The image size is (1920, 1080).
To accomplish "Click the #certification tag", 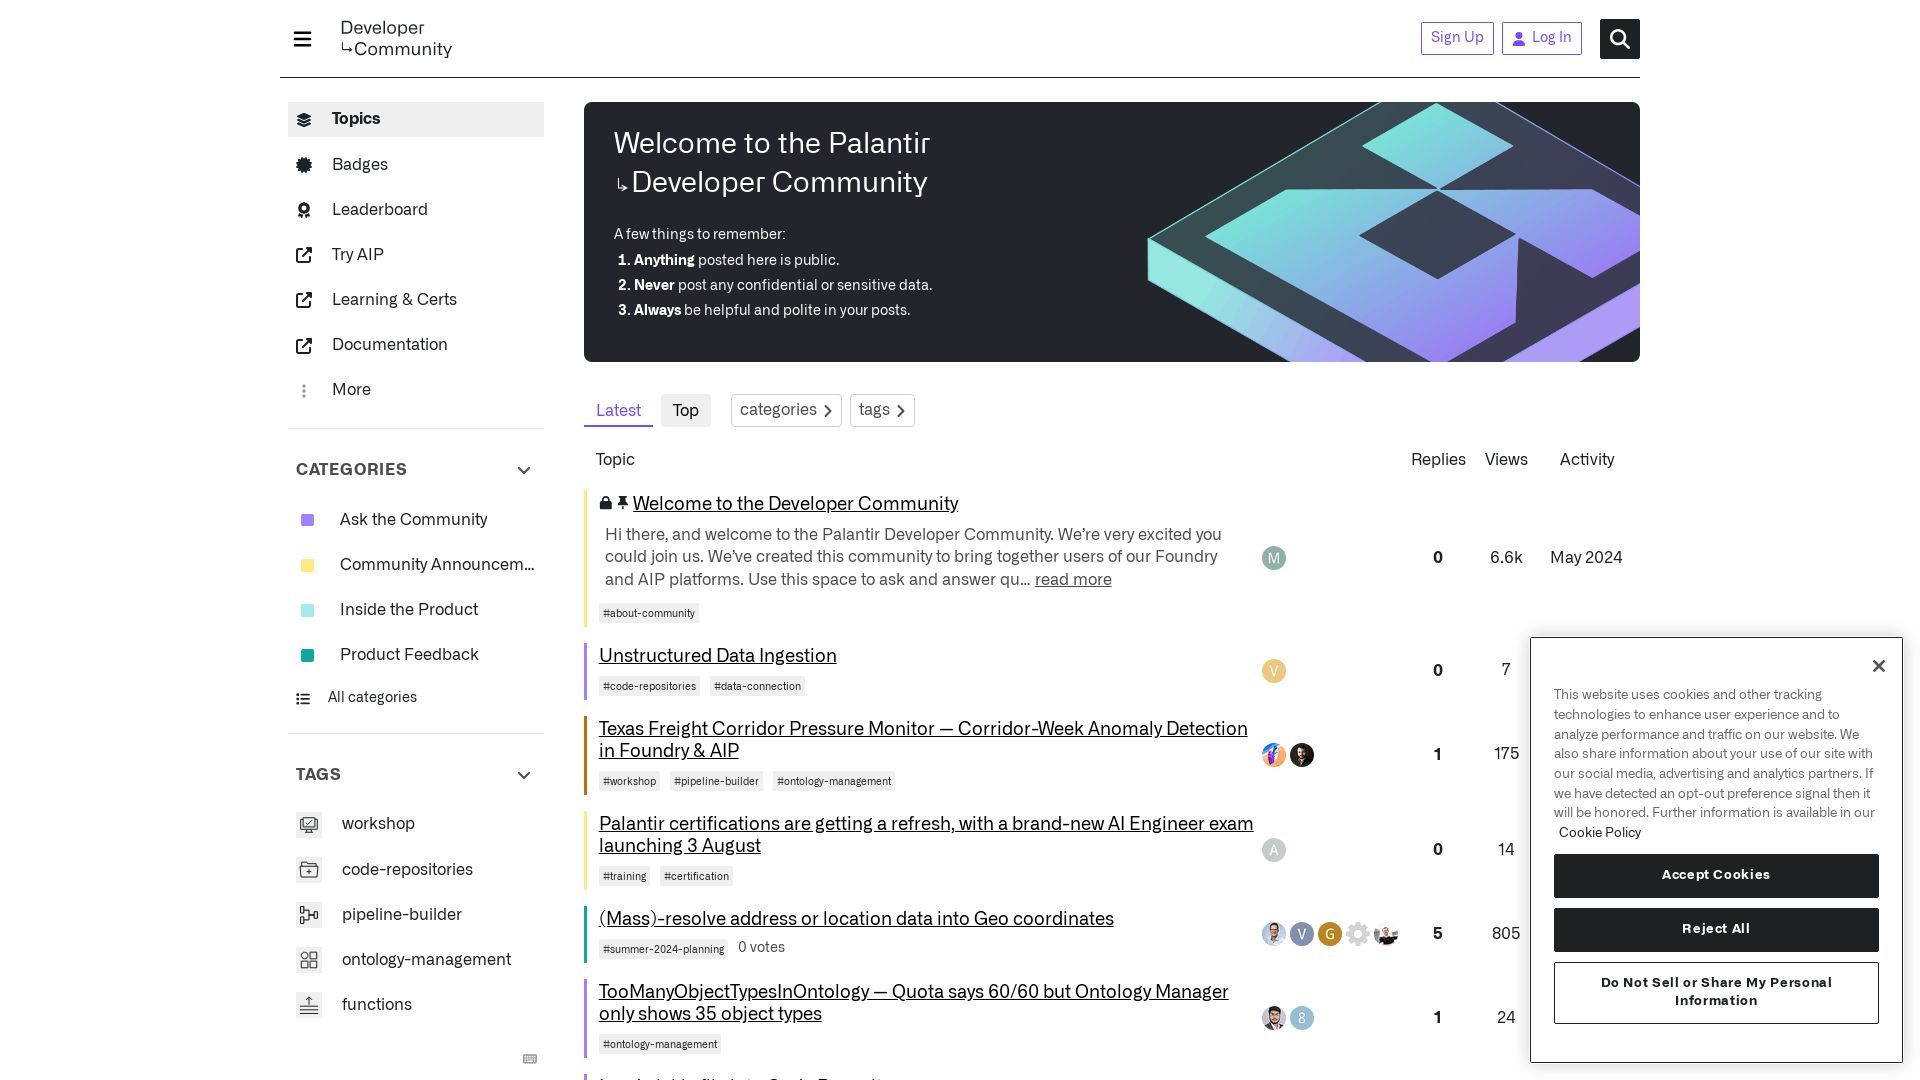I will click(696, 876).
